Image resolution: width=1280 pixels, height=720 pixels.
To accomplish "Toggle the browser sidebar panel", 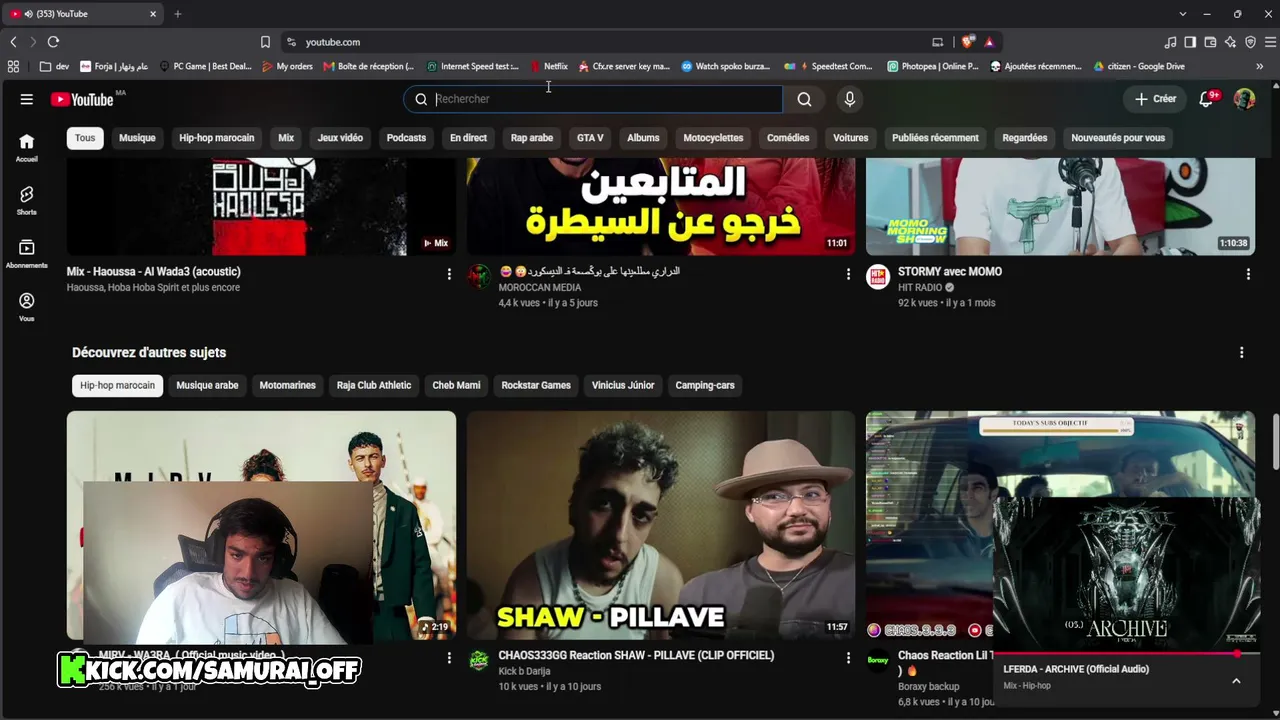I will (1190, 42).
